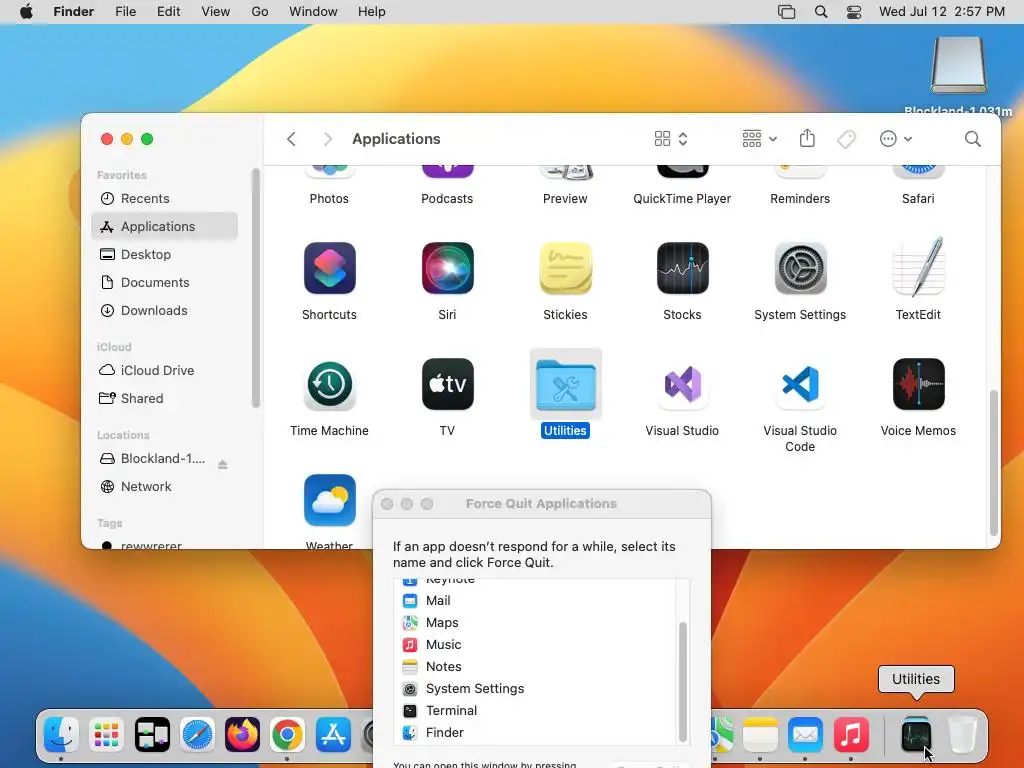The width and height of the screenshot is (1024, 768).
Task: Click the Share toolbar icon in Finder
Action: tap(807, 138)
